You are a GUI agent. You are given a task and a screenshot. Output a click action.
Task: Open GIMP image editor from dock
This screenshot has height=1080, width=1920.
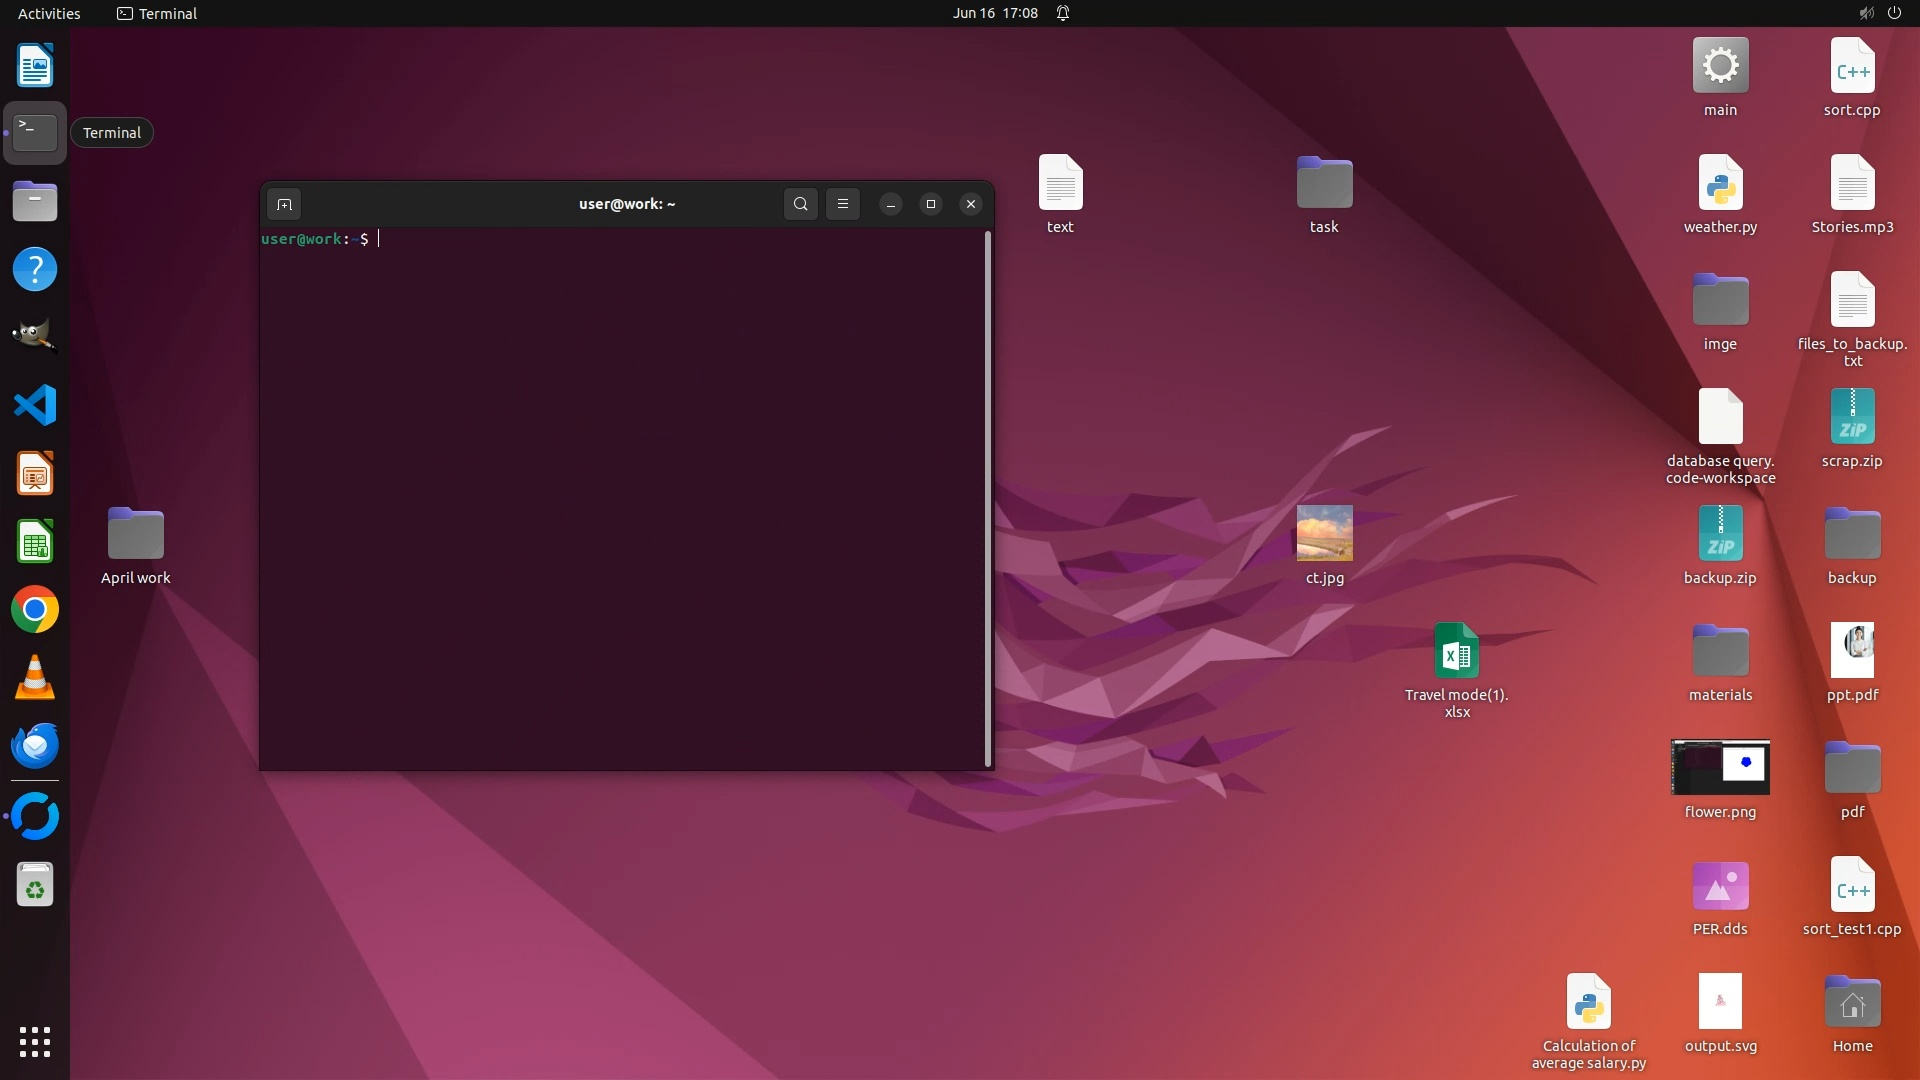click(35, 337)
